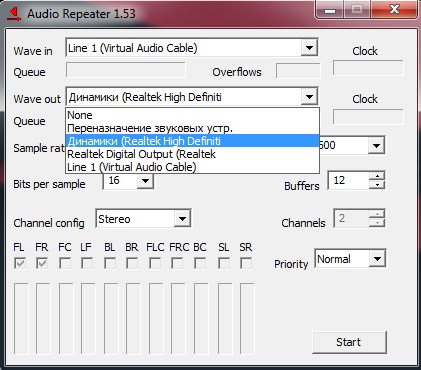Click the Wave out Clock value box
Screen dimensions: 421x370
(368, 117)
